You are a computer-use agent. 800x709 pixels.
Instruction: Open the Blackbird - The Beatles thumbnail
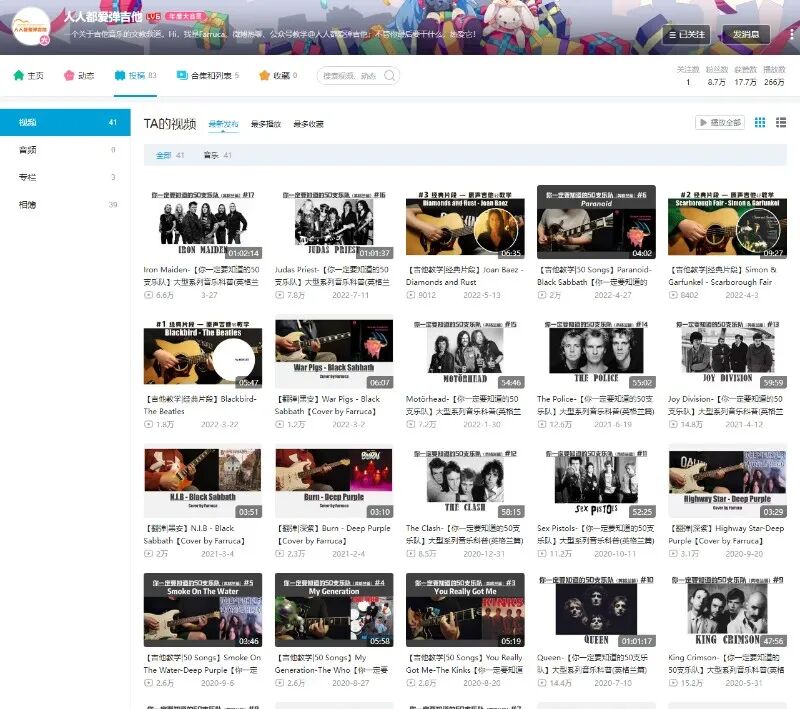[x=203, y=351]
